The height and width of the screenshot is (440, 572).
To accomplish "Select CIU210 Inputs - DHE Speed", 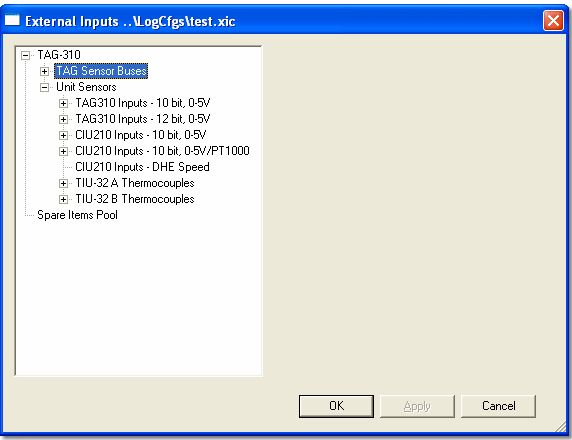I will (142, 167).
